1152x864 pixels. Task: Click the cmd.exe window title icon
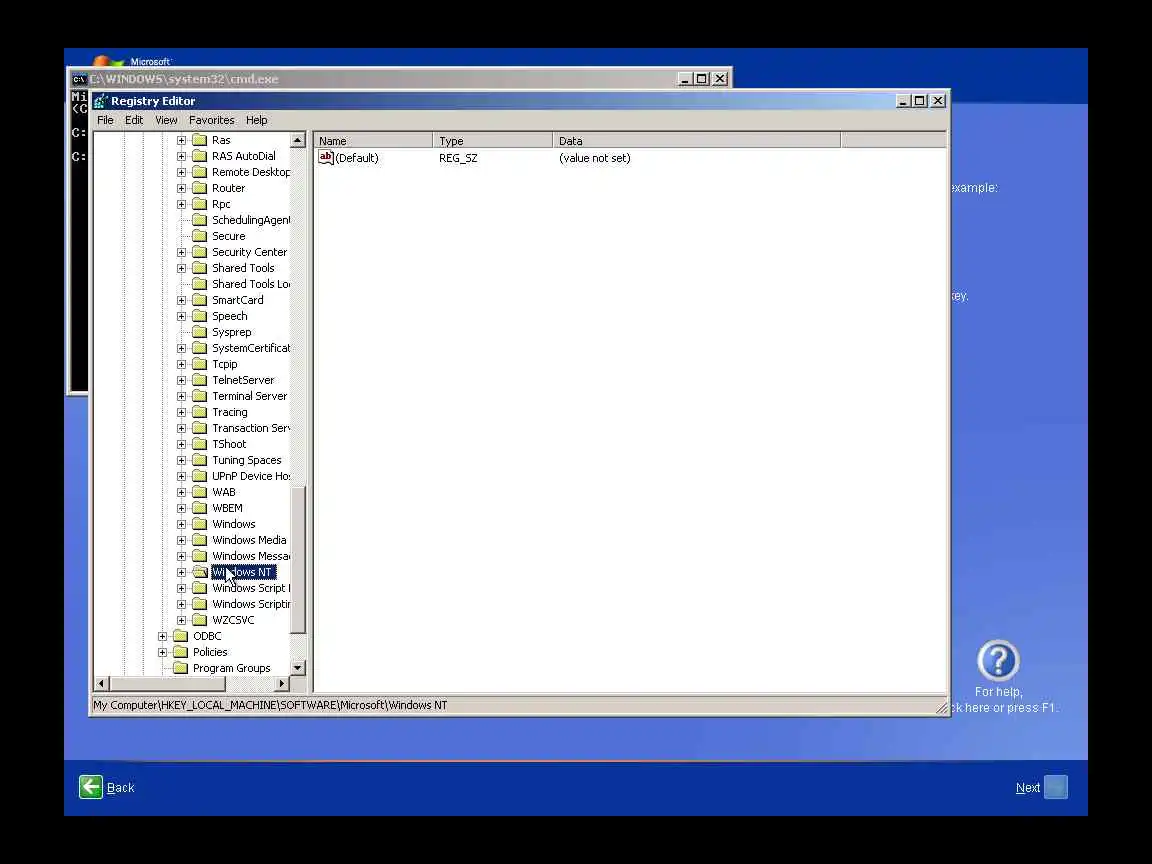tap(79, 79)
